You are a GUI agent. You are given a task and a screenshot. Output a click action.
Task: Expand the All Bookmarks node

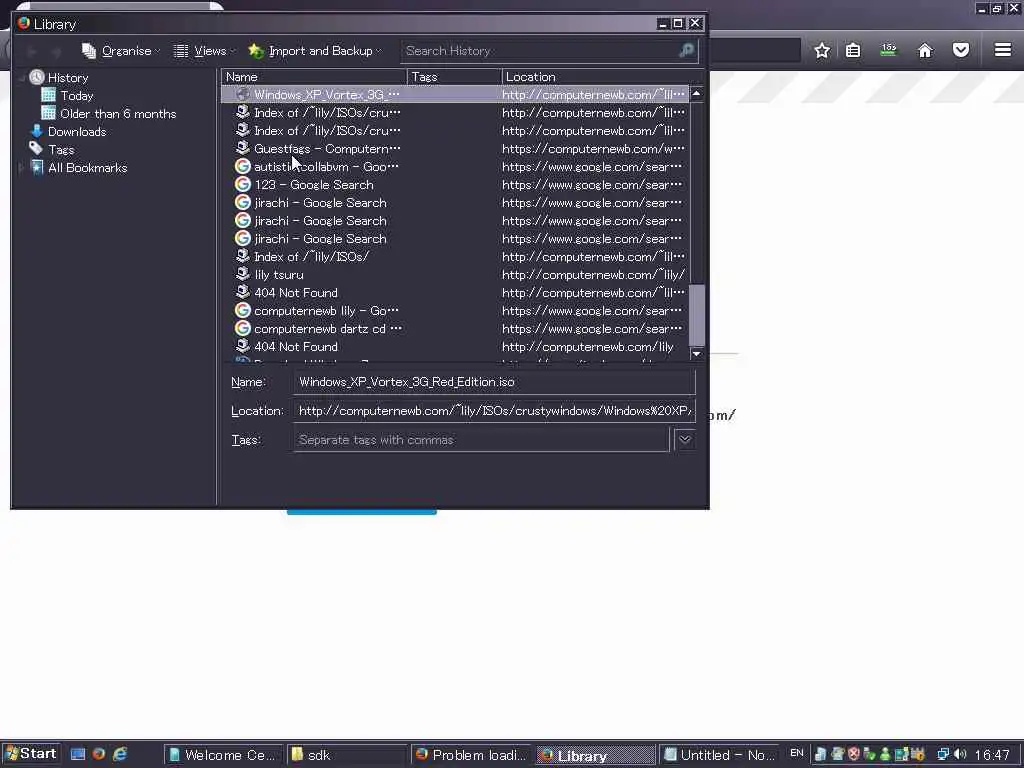[x=22, y=168]
